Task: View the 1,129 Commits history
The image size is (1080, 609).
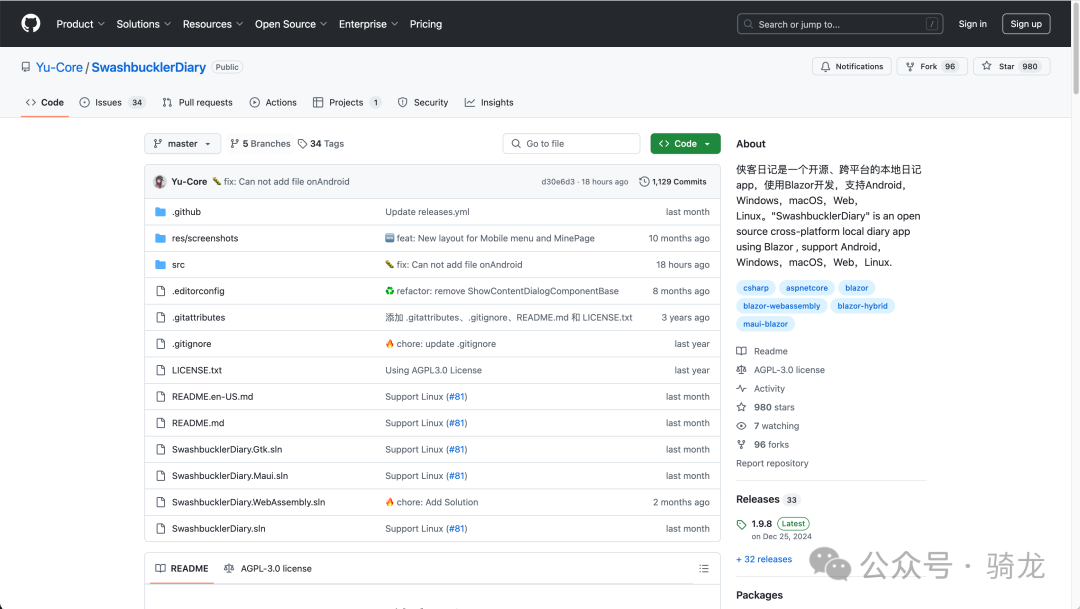Action: pos(673,181)
